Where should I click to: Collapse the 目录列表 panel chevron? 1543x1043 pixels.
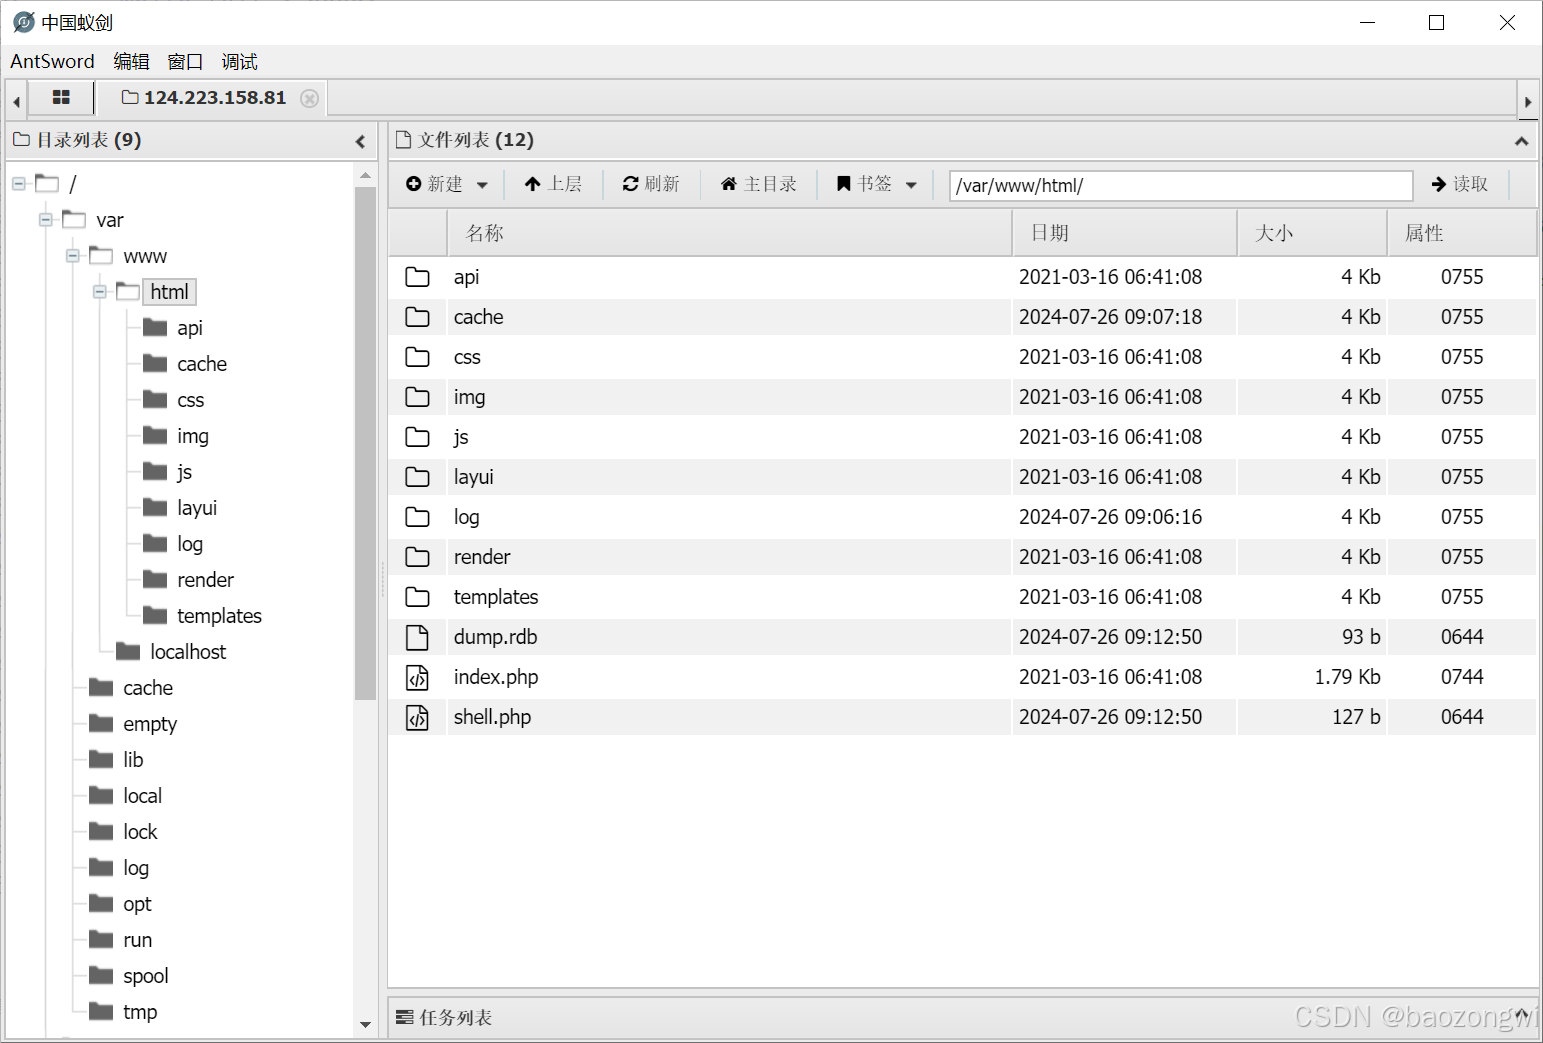click(360, 142)
